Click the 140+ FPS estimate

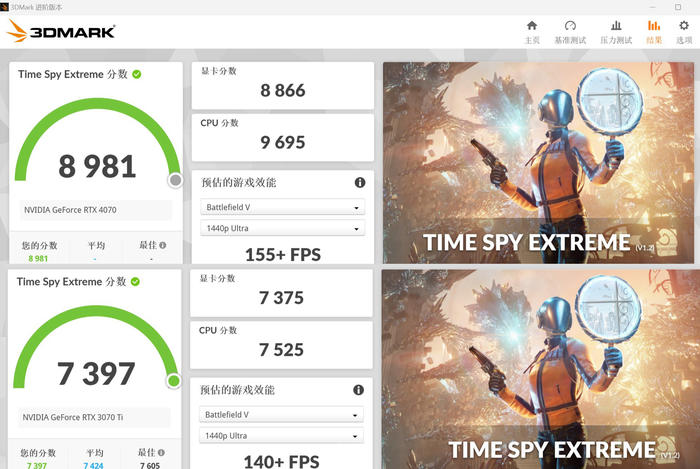(281, 461)
